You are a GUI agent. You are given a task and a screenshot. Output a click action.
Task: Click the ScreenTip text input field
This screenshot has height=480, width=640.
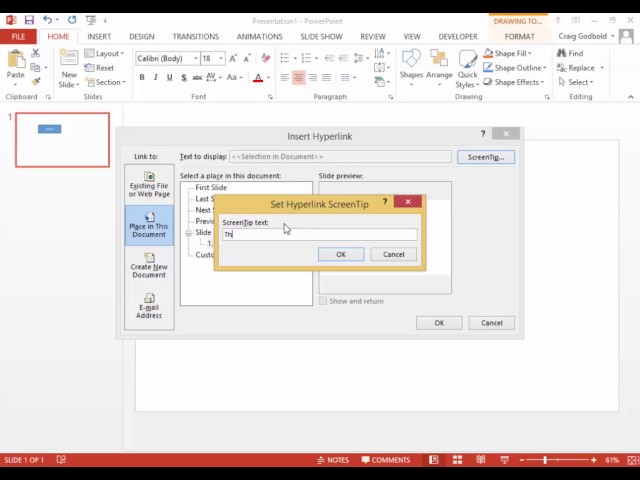click(320, 234)
